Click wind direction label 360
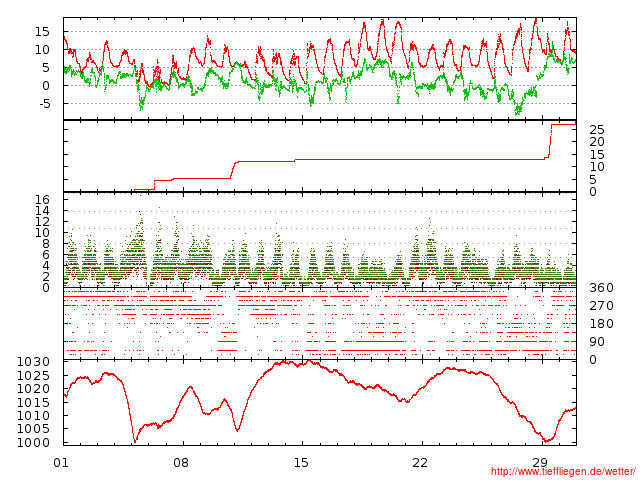The height and width of the screenshot is (480, 640). pyautogui.click(x=601, y=288)
